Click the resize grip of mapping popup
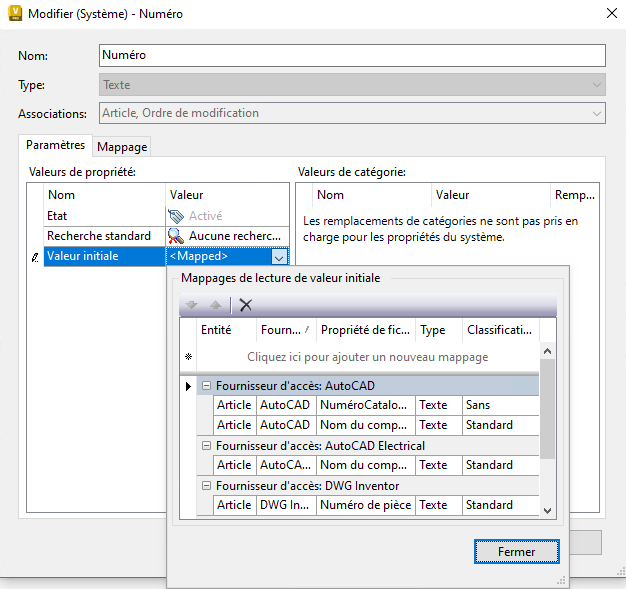The image size is (626, 589). pos(562,580)
